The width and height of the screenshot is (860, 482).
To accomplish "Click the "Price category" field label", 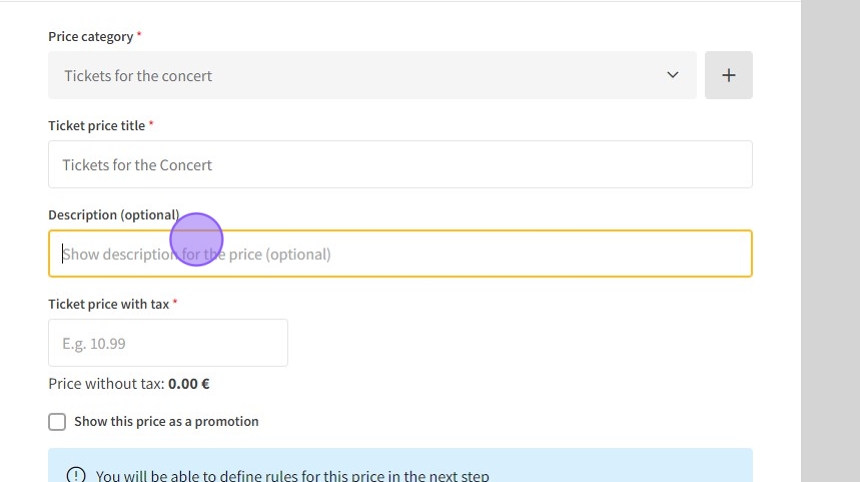I will (x=90, y=37).
